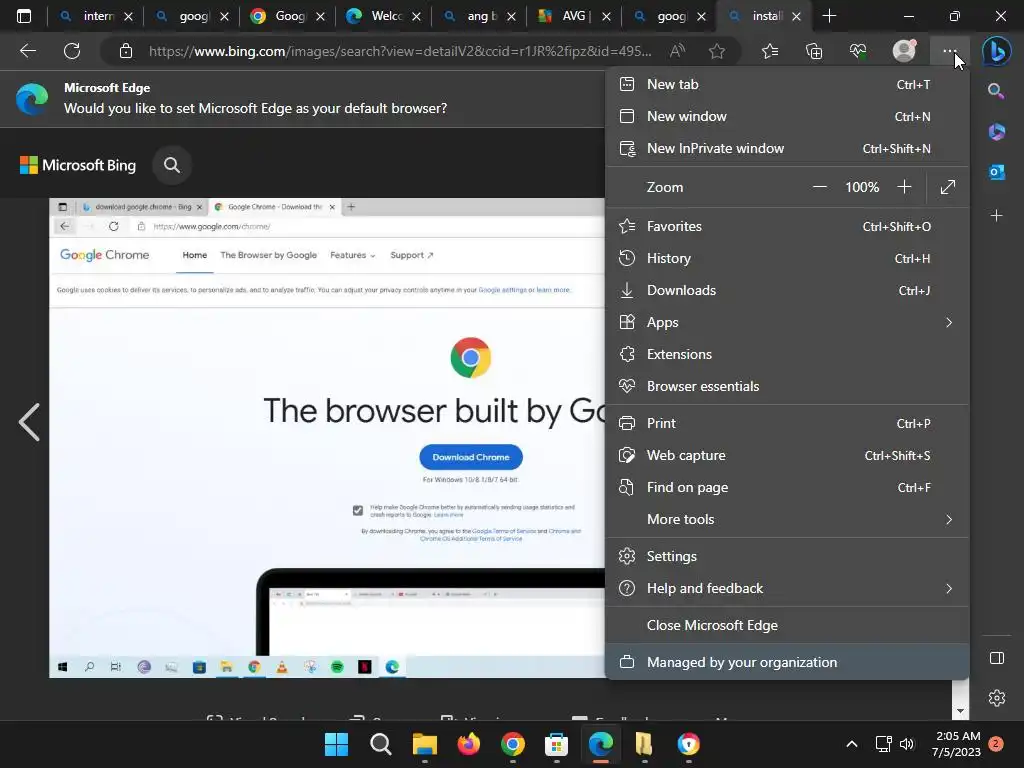Image resolution: width=1024 pixels, height=768 pixels.
Task: Open a new tab with plus button
Action: click(829, 16)
